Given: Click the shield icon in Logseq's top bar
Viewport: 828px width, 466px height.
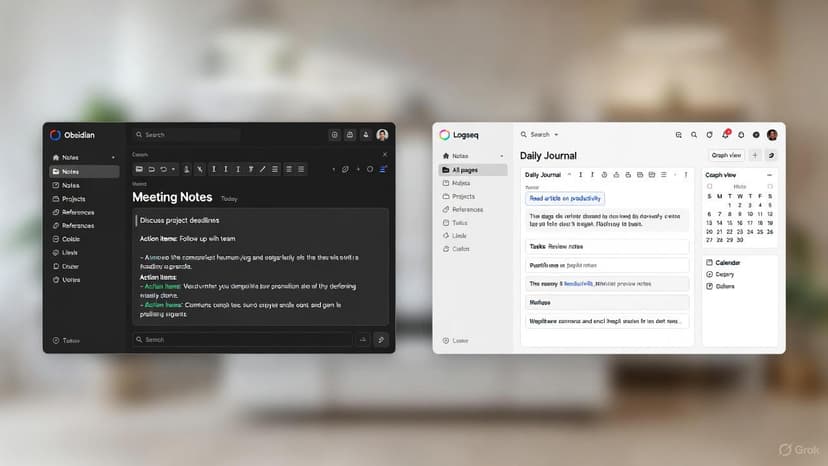Looking at the screenshot, I should (709, 135).
